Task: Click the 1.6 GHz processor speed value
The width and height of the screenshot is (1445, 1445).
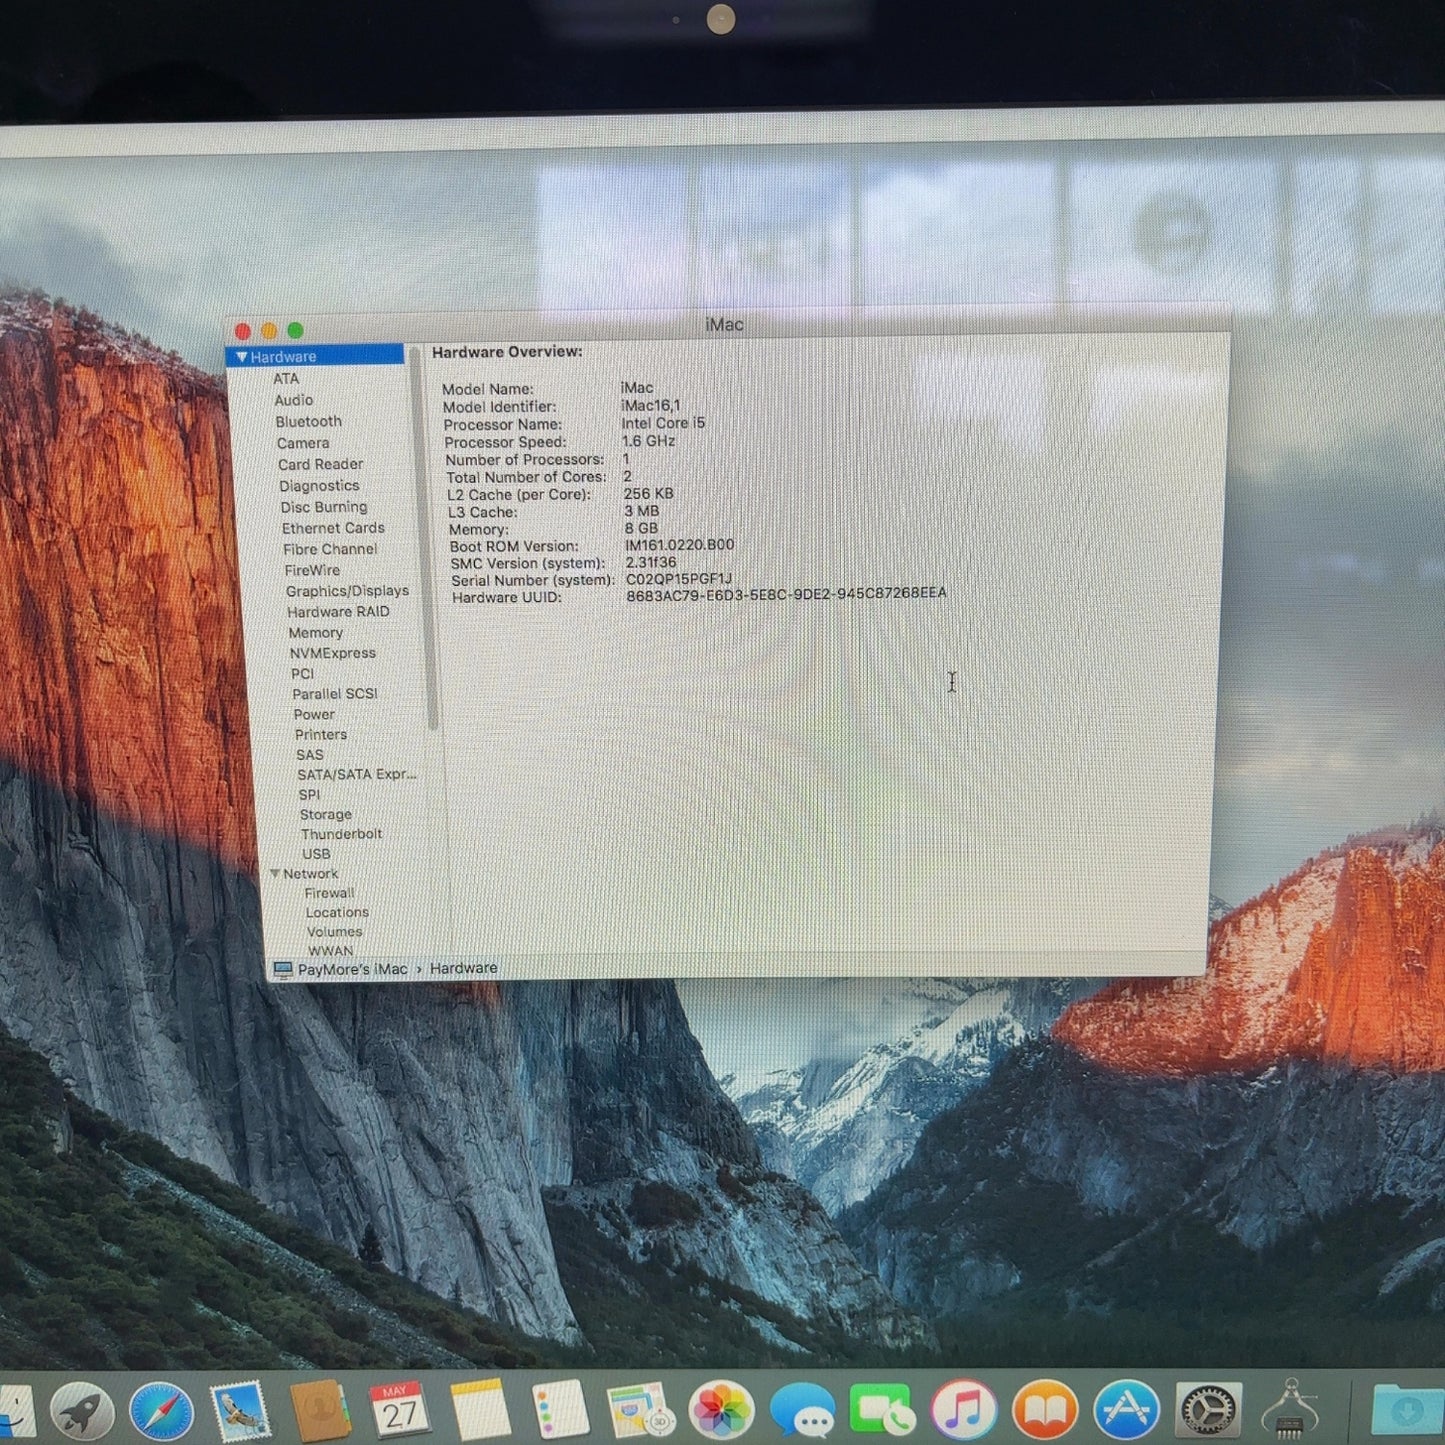Action: pos(648,441)
